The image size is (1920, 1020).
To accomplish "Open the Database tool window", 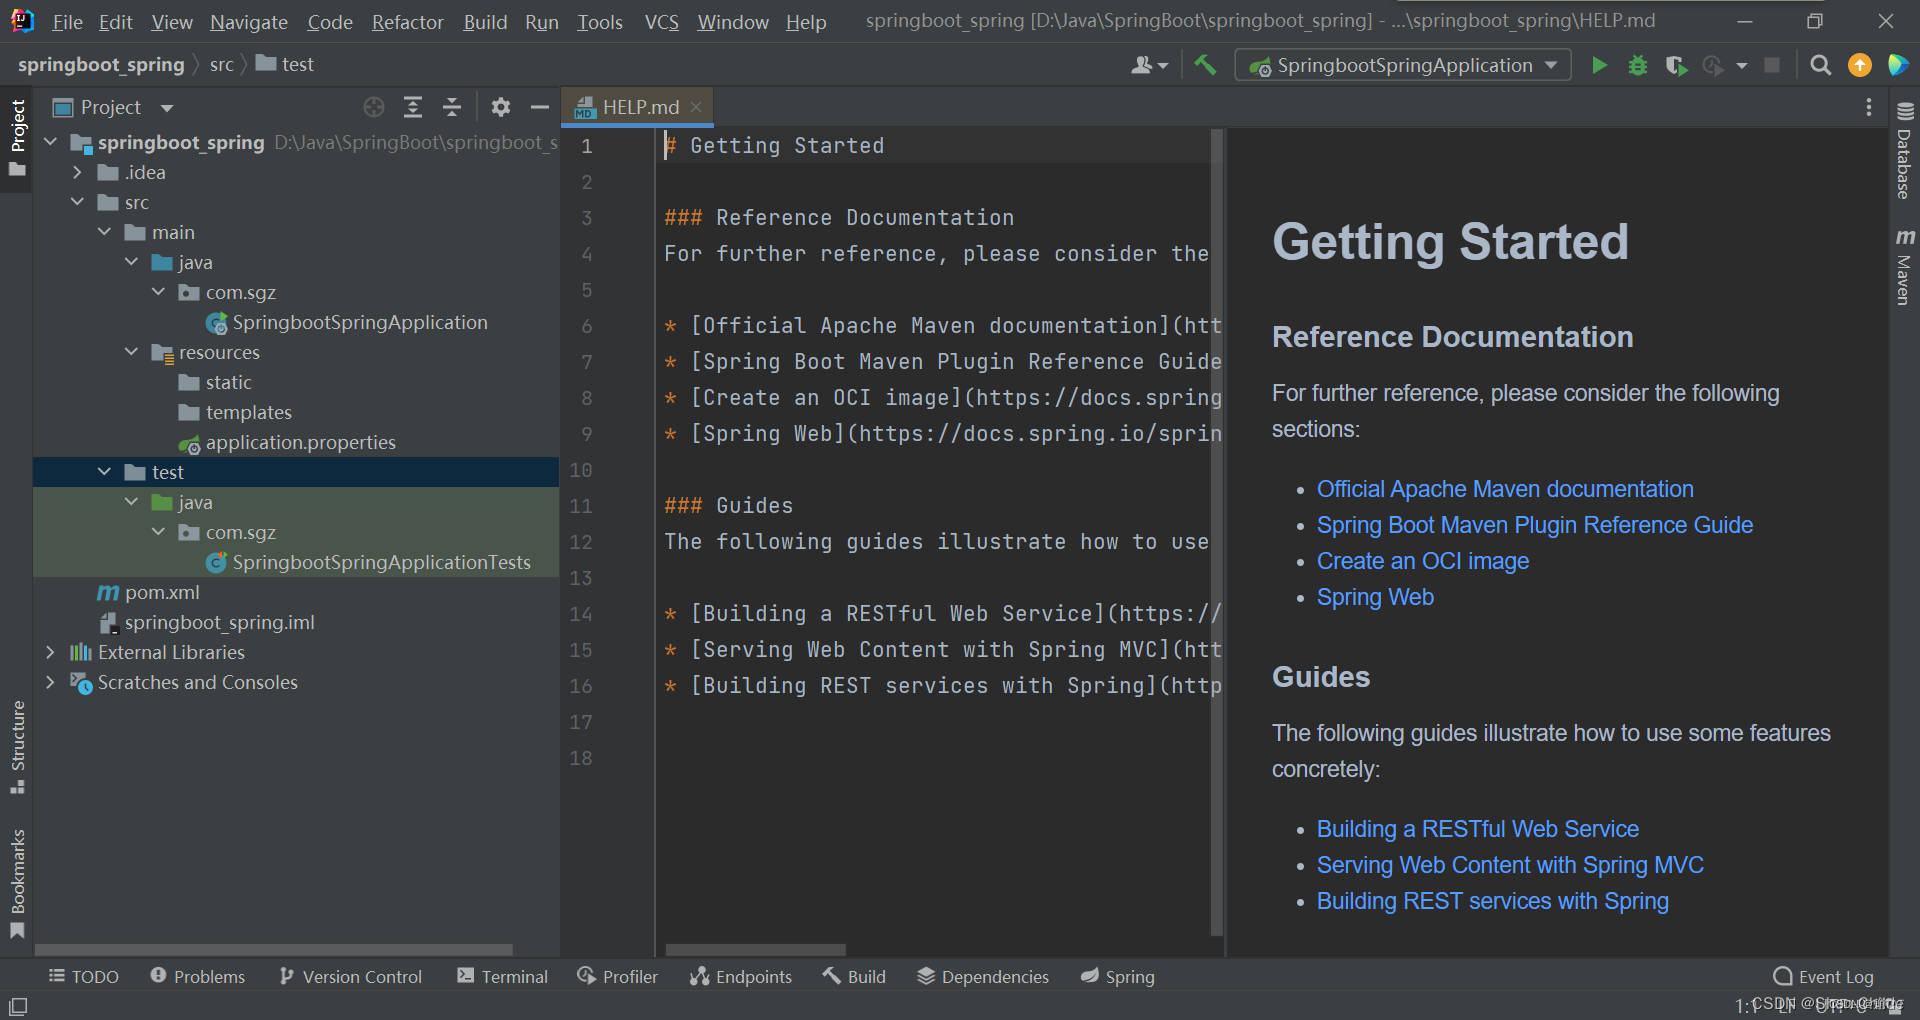I will 1904,151.
